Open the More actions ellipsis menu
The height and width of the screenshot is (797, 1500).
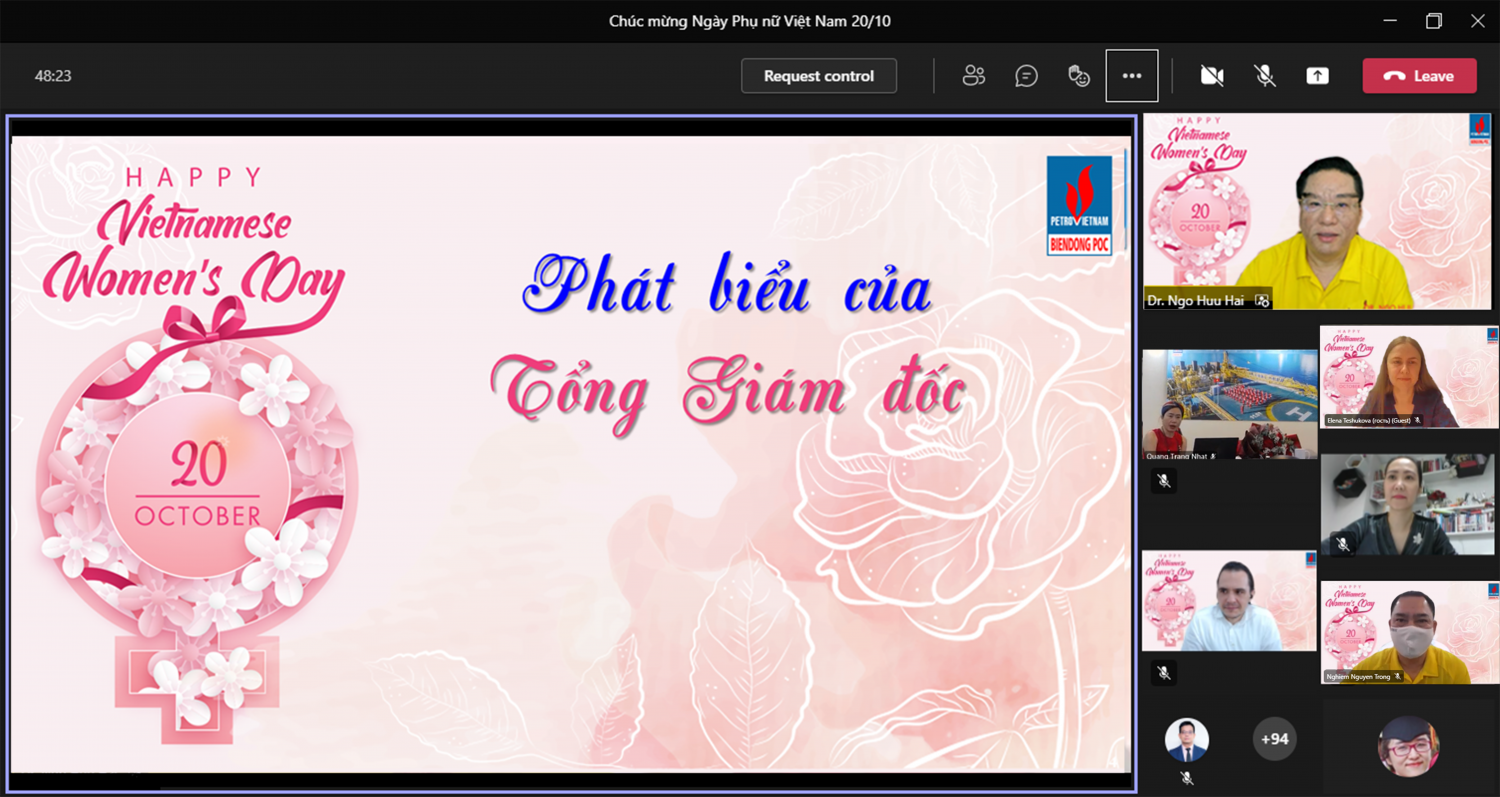(x=1132, y=76)
